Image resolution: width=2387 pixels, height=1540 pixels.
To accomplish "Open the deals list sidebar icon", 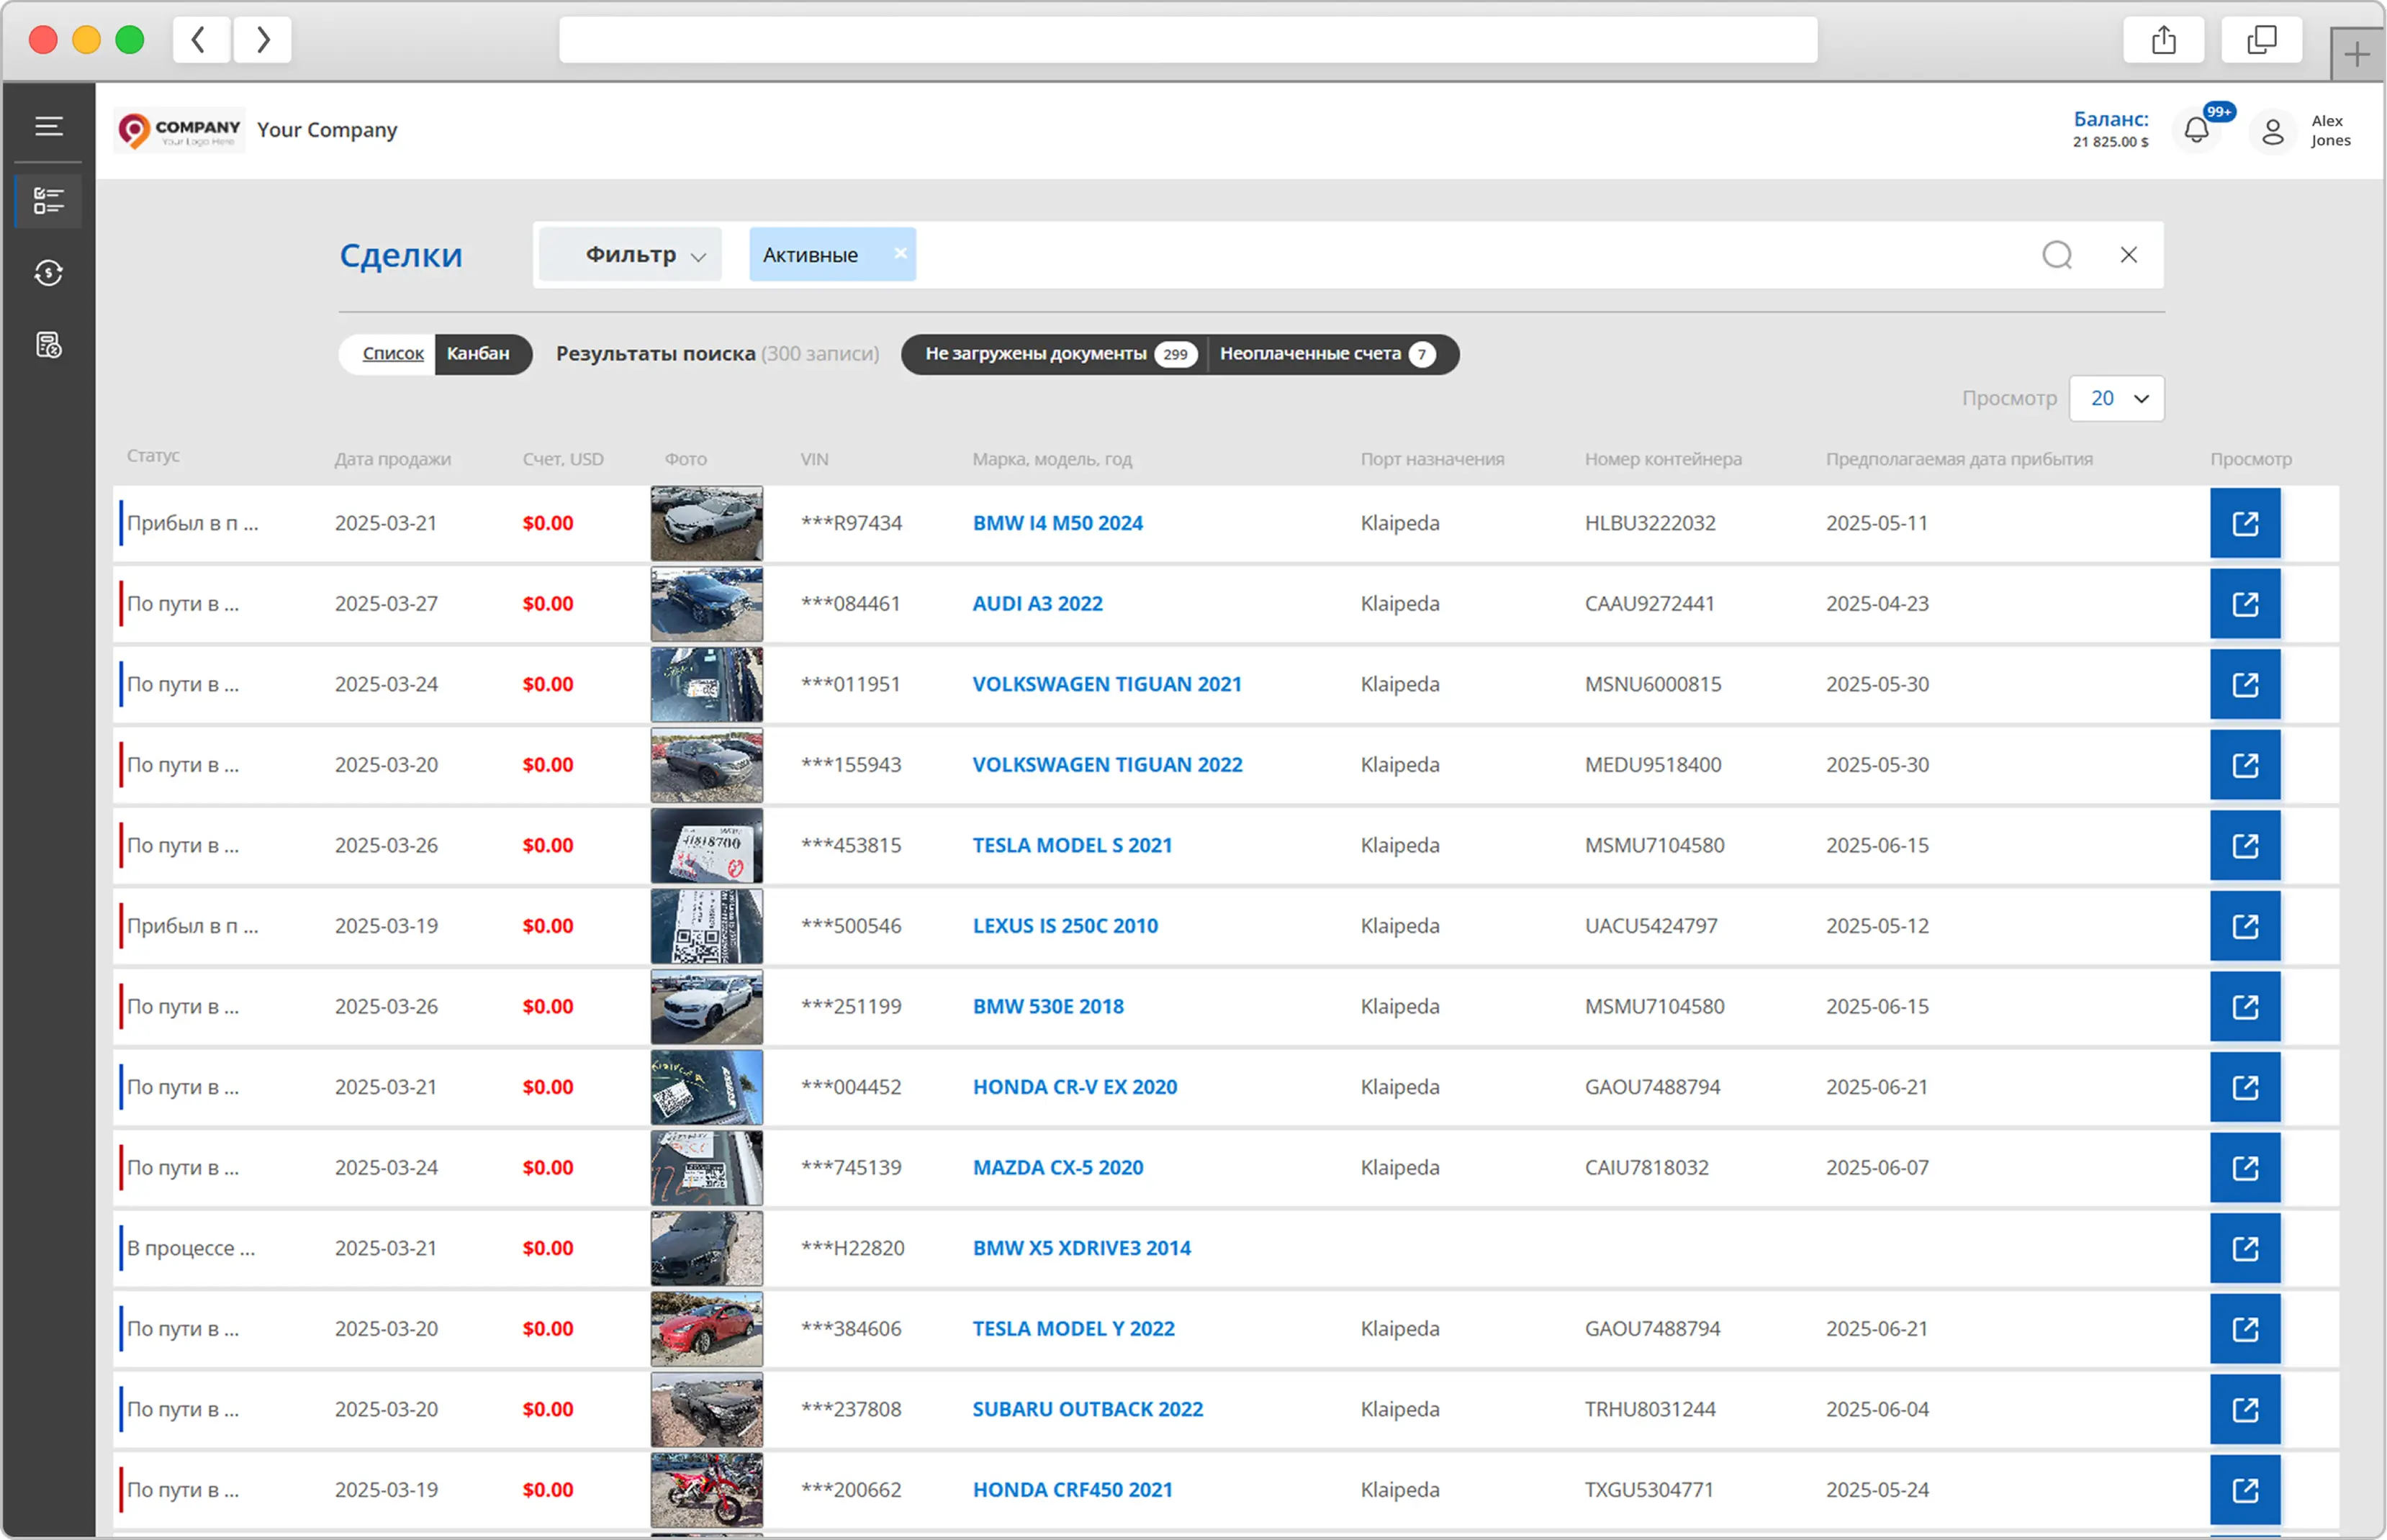I will click(48, 200).
